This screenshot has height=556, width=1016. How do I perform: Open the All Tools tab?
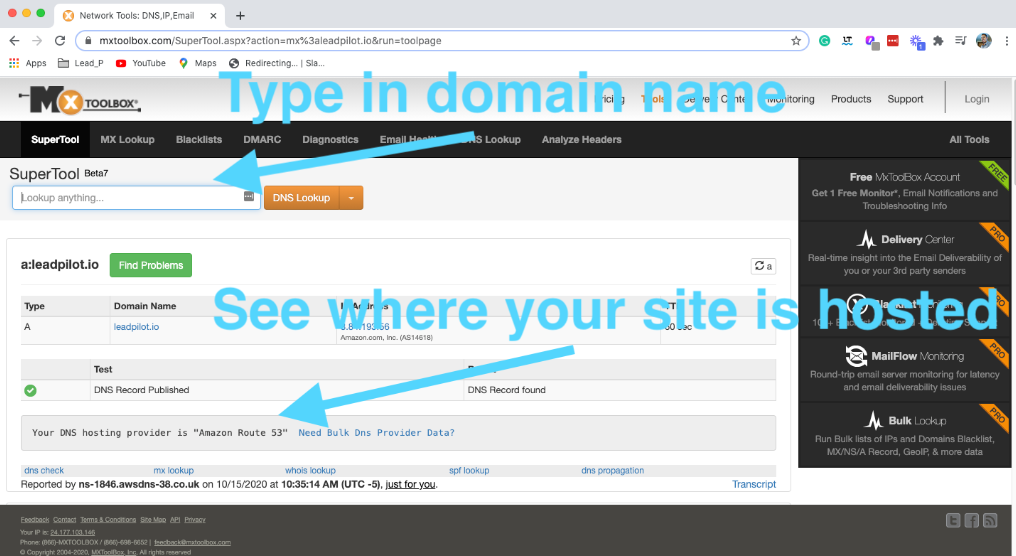coord(969,139)
